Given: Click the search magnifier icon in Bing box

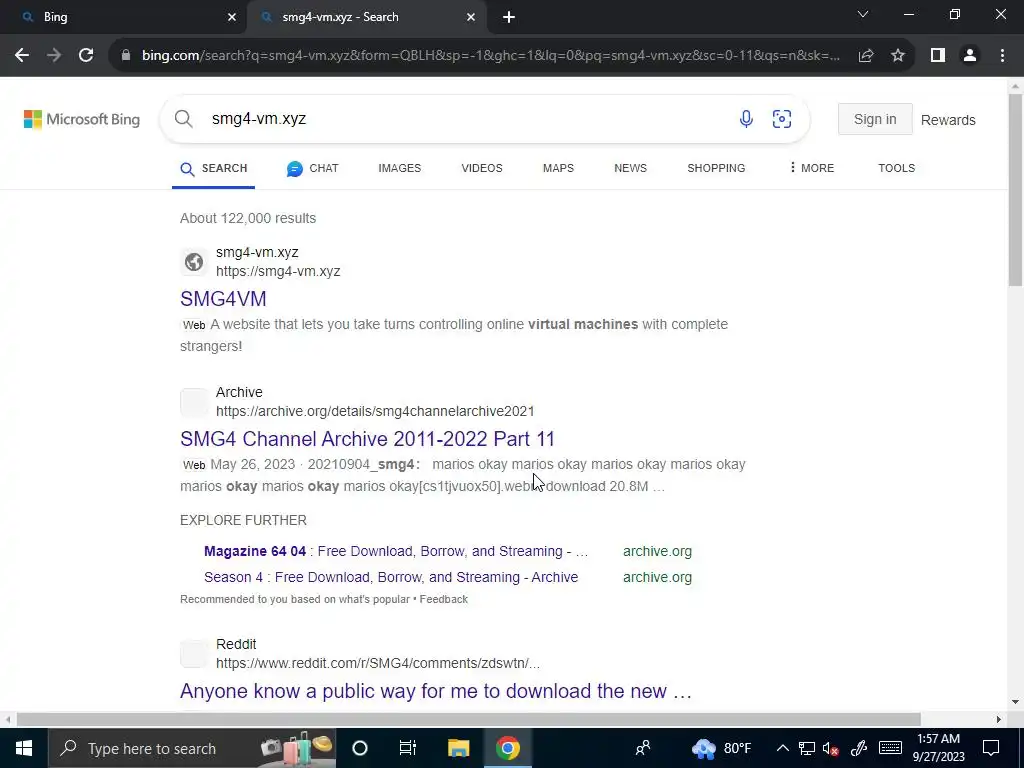Looking at the screenshot, I should point(184,119).
